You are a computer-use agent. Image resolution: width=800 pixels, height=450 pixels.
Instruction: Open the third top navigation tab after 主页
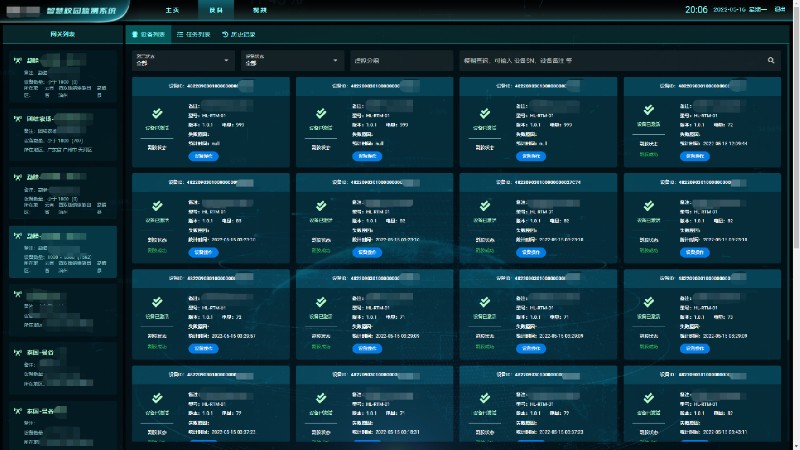260,10
